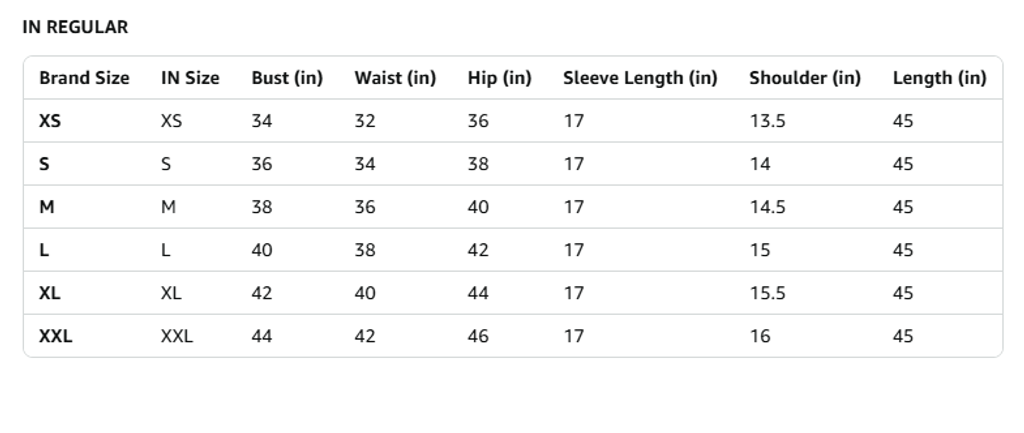Select the 15.5 shoulder measurement cell

767,293
